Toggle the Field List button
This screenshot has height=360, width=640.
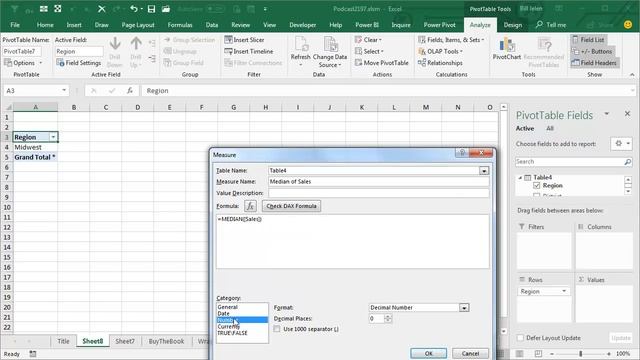(588, 40)
